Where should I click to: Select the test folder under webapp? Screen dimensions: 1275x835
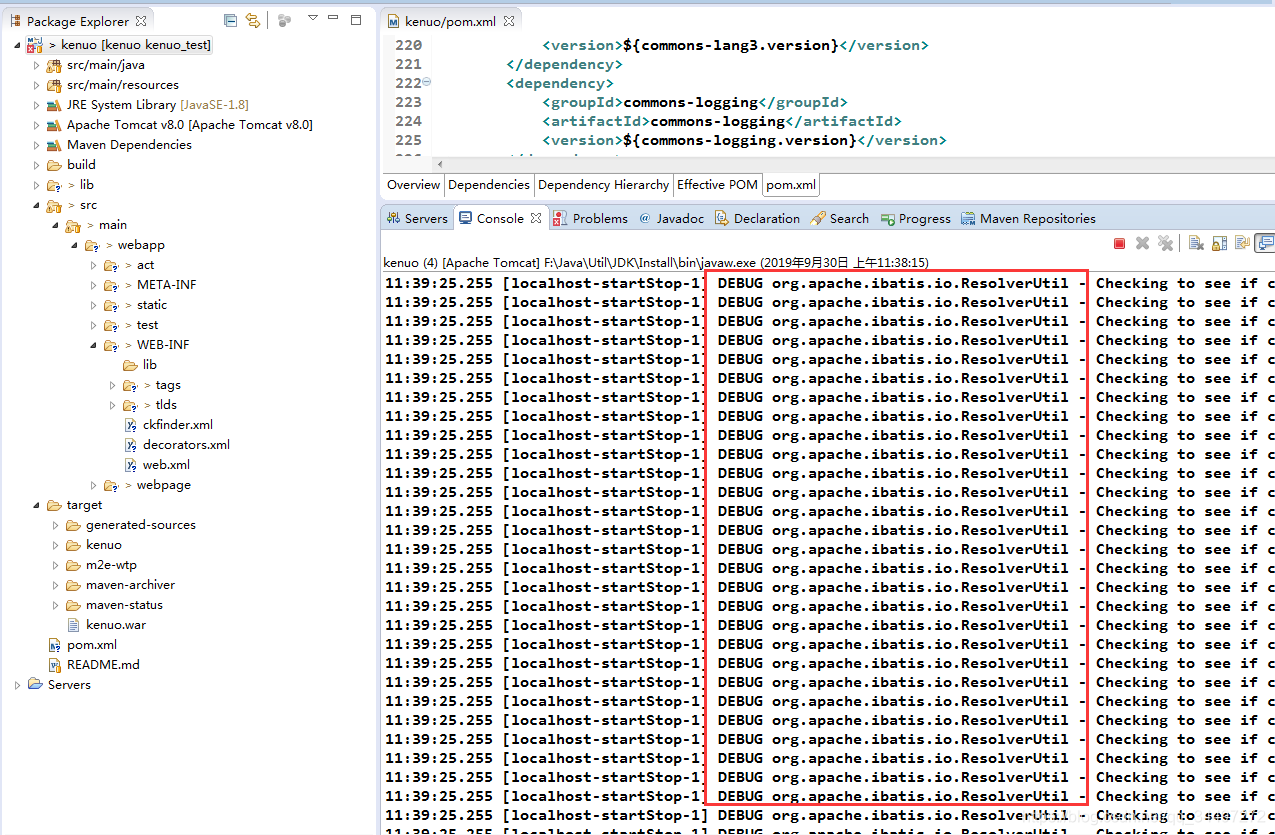147,325
